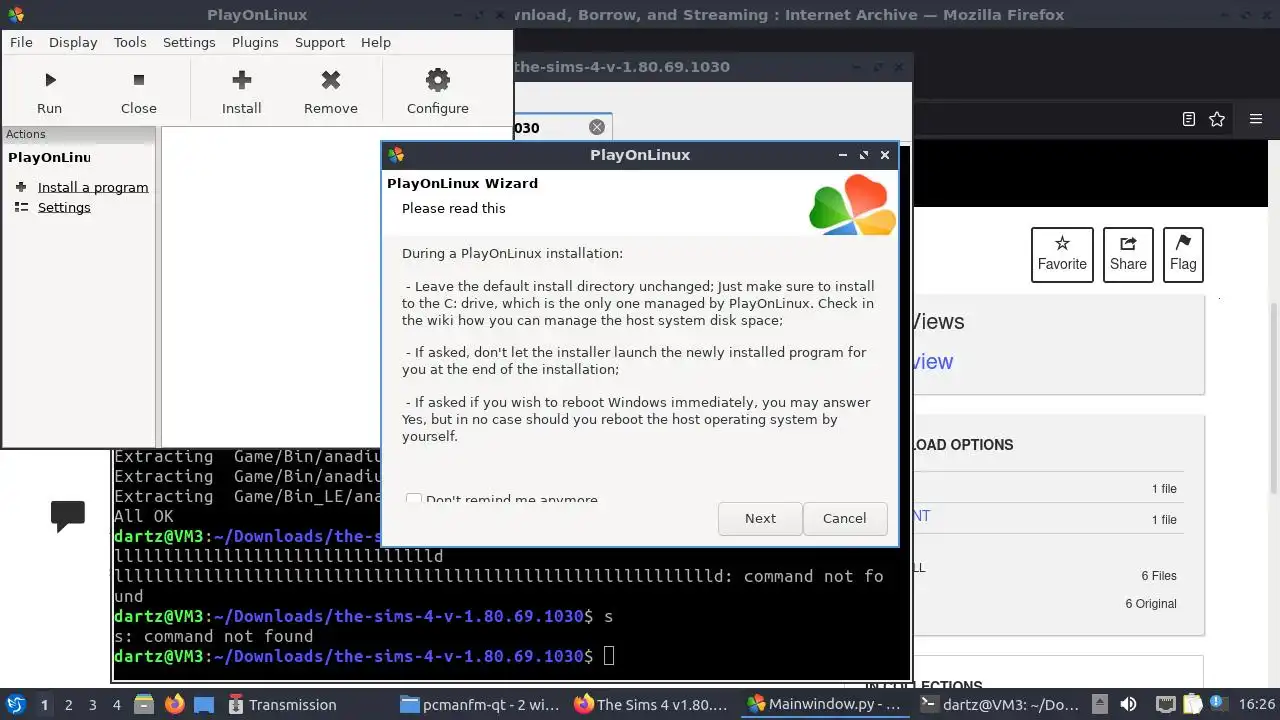Close the PlayOnLinux Wizard dialog window

pos(885,155)
